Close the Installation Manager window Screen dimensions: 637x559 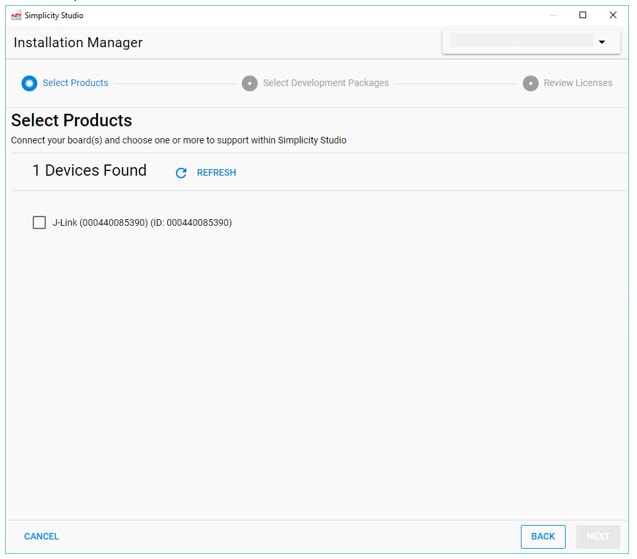pos(613,15)
